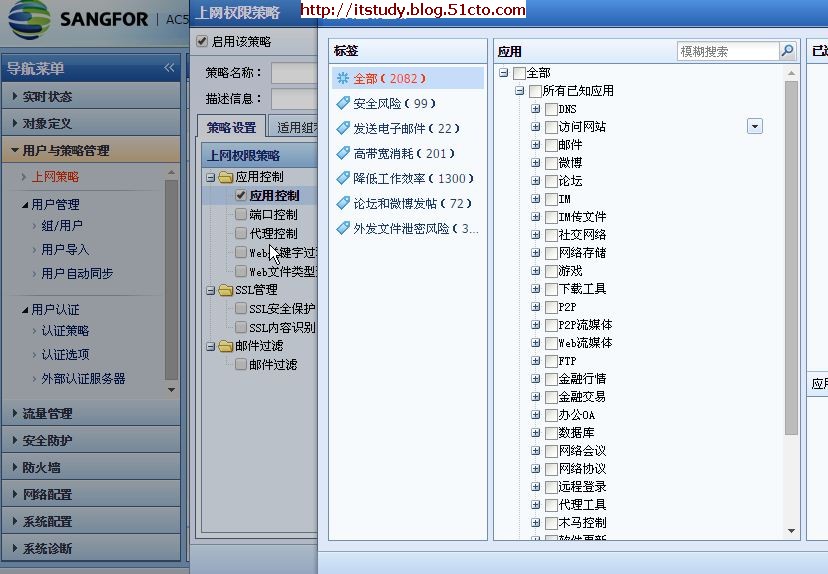Collapse the 用户管理 section
This screenshot has height=574, width=828.
point(25,205)
